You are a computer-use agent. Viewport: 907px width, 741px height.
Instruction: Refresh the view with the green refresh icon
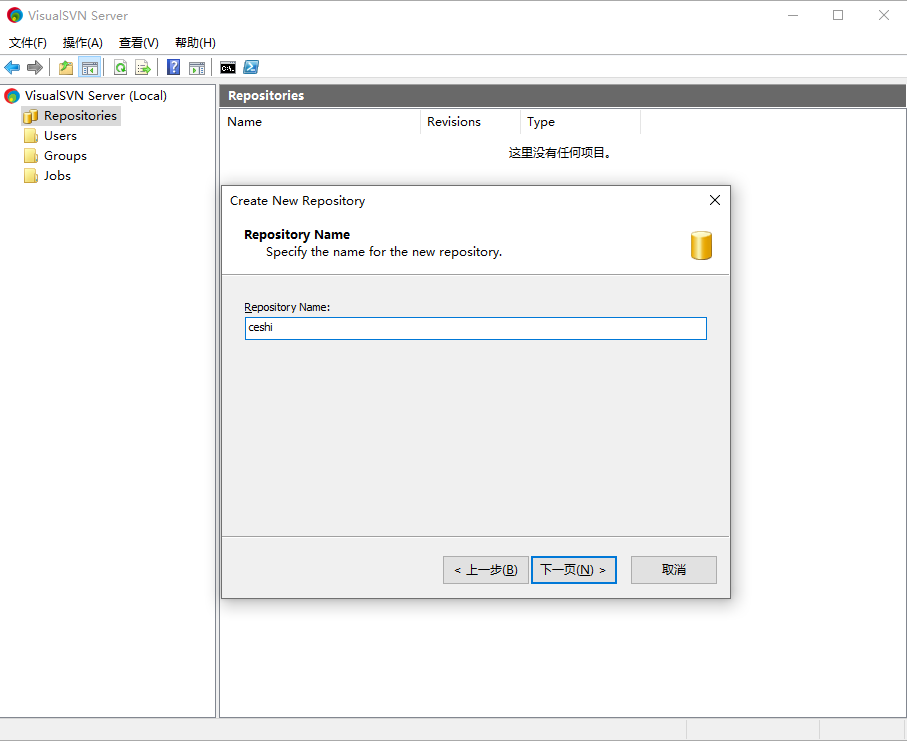click(120, 68)
